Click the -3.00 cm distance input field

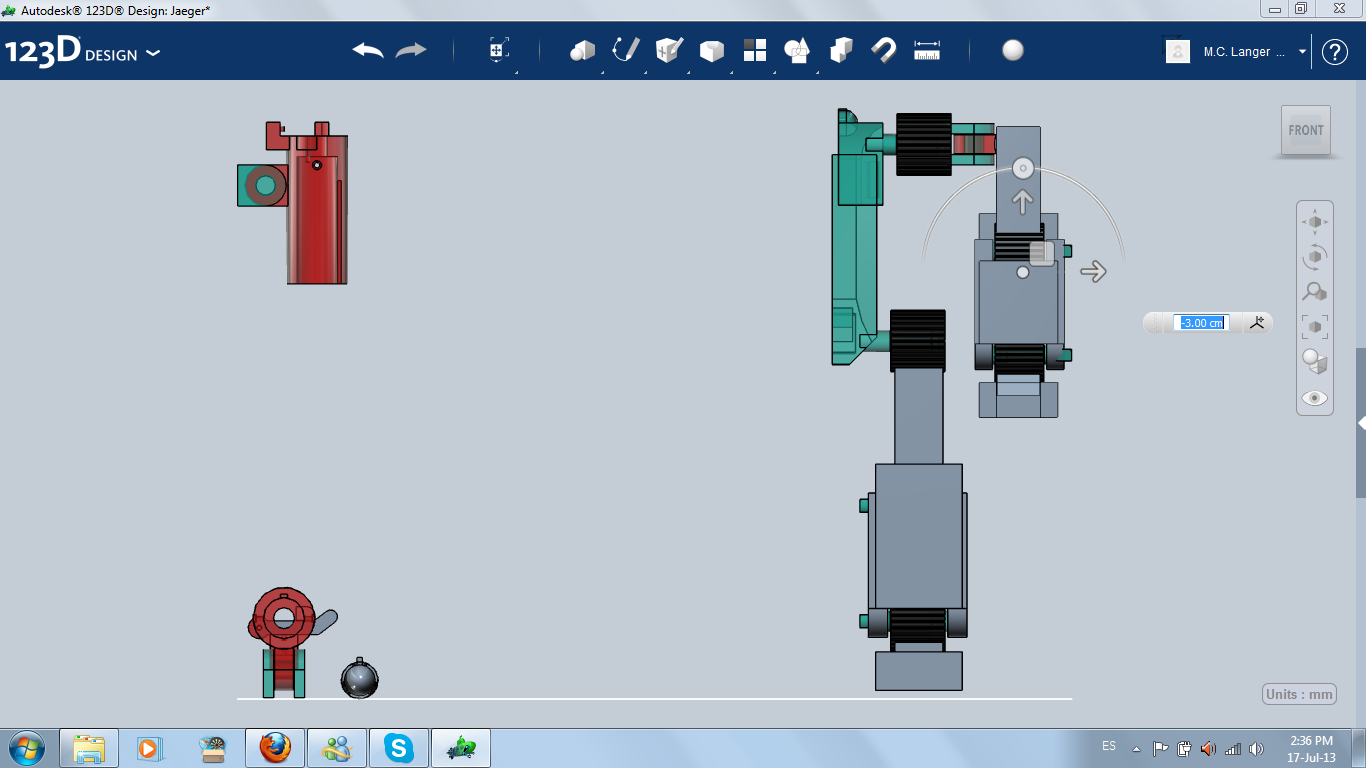click(x=1201, y=323)
